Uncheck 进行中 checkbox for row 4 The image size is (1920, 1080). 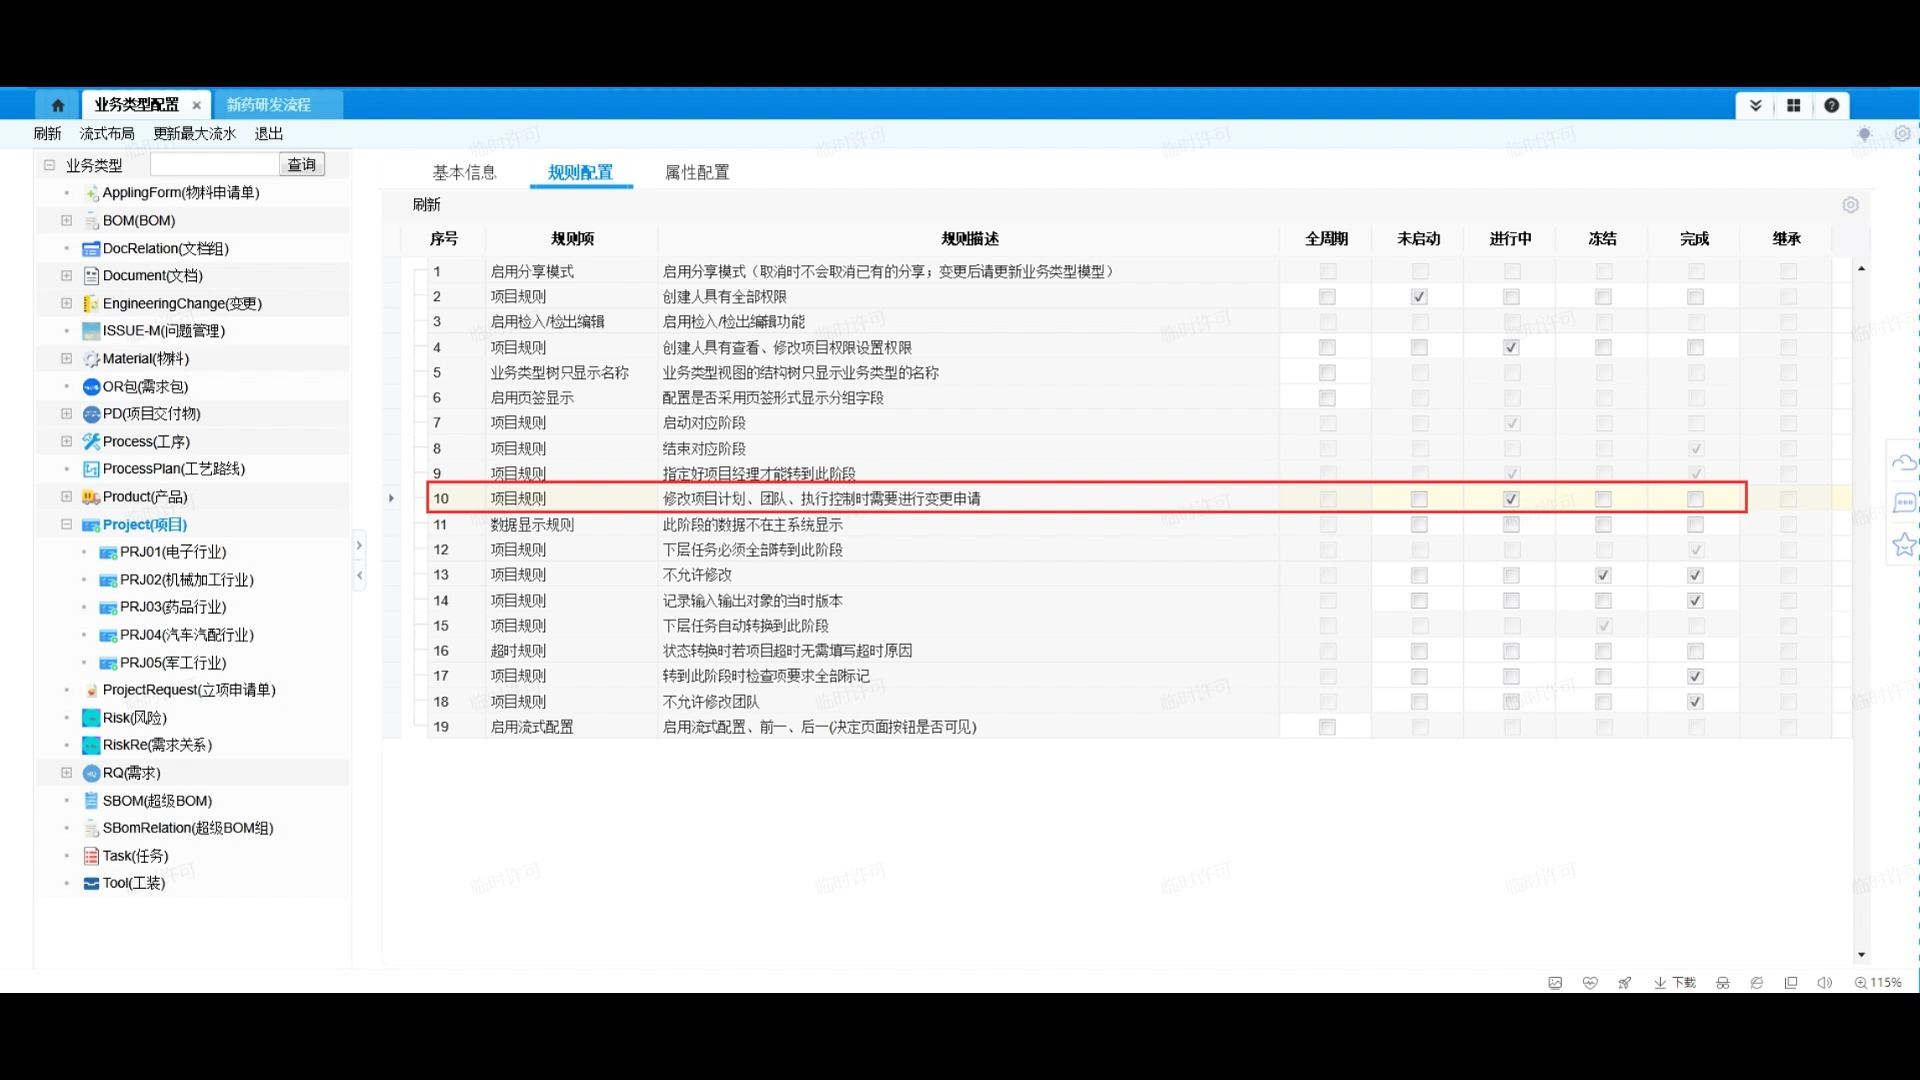pos(1511,348)
